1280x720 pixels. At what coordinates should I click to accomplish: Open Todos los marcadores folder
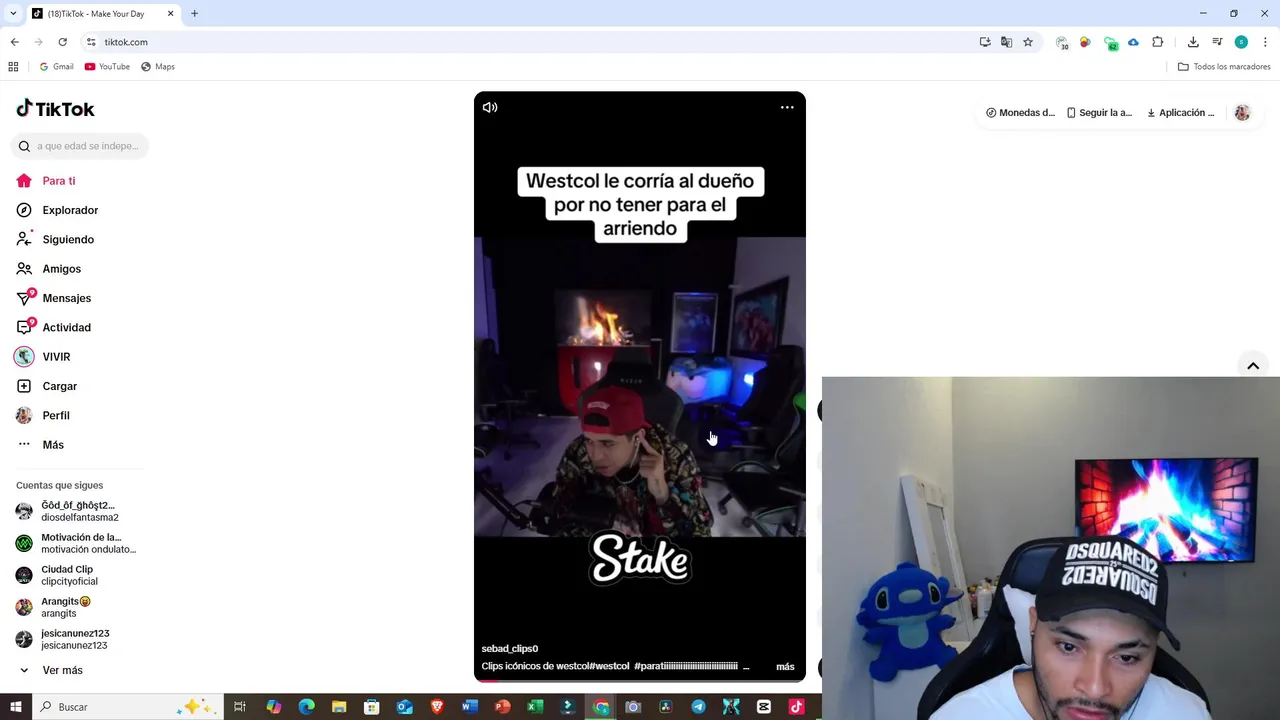click(1224, 67)
